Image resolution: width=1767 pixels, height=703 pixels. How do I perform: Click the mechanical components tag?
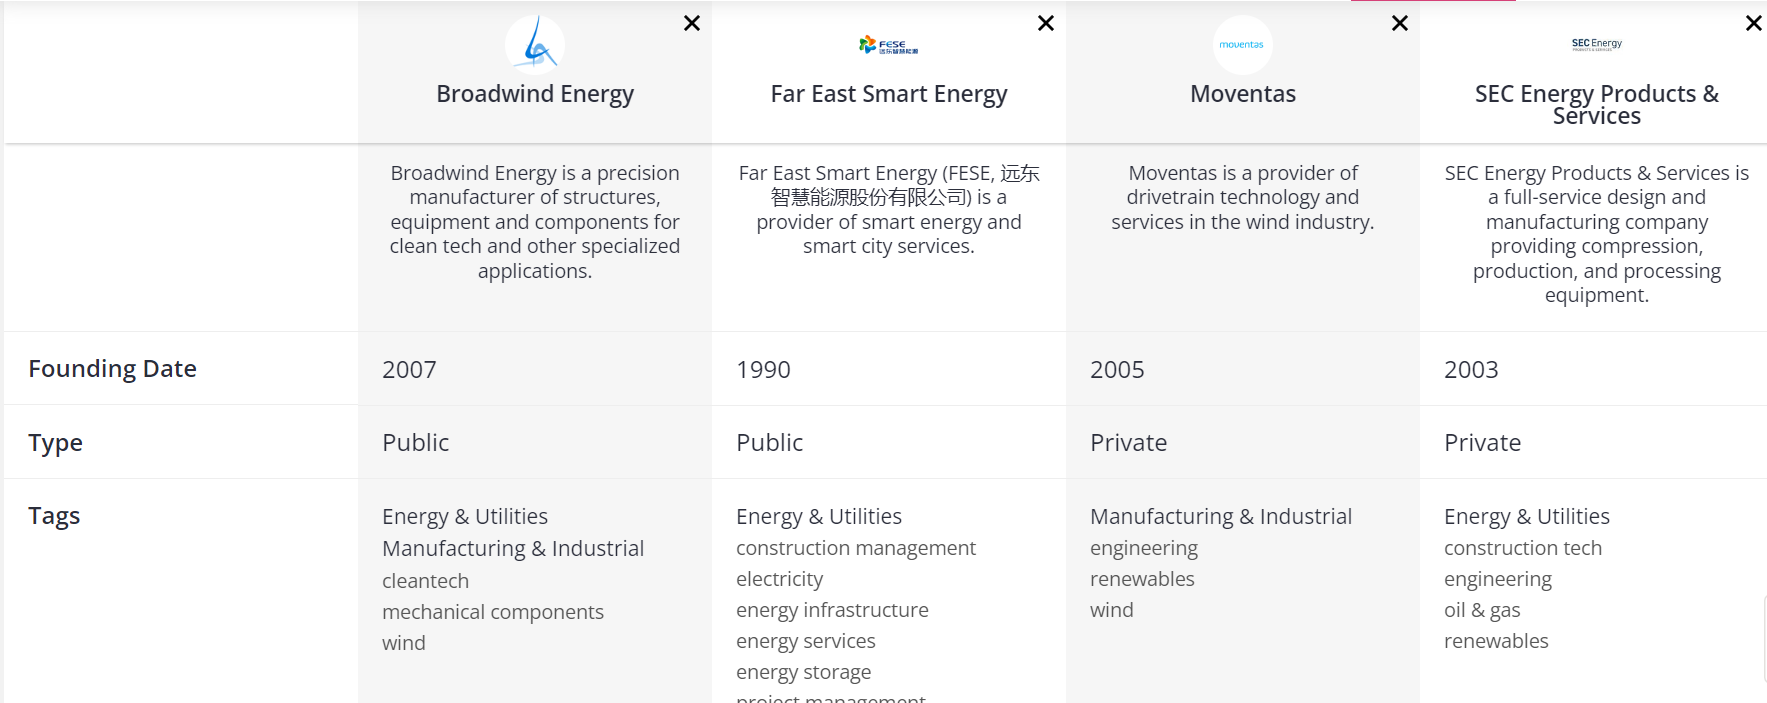[x=492, y=612]
